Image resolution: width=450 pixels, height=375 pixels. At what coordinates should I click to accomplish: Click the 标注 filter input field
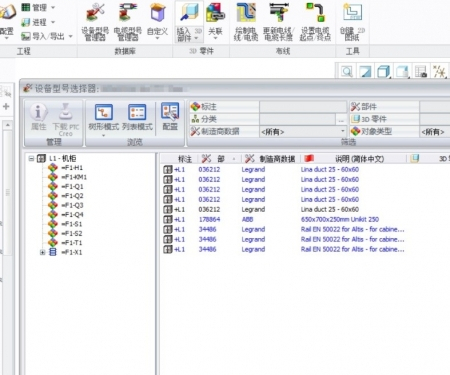click(x=303, y=107)
